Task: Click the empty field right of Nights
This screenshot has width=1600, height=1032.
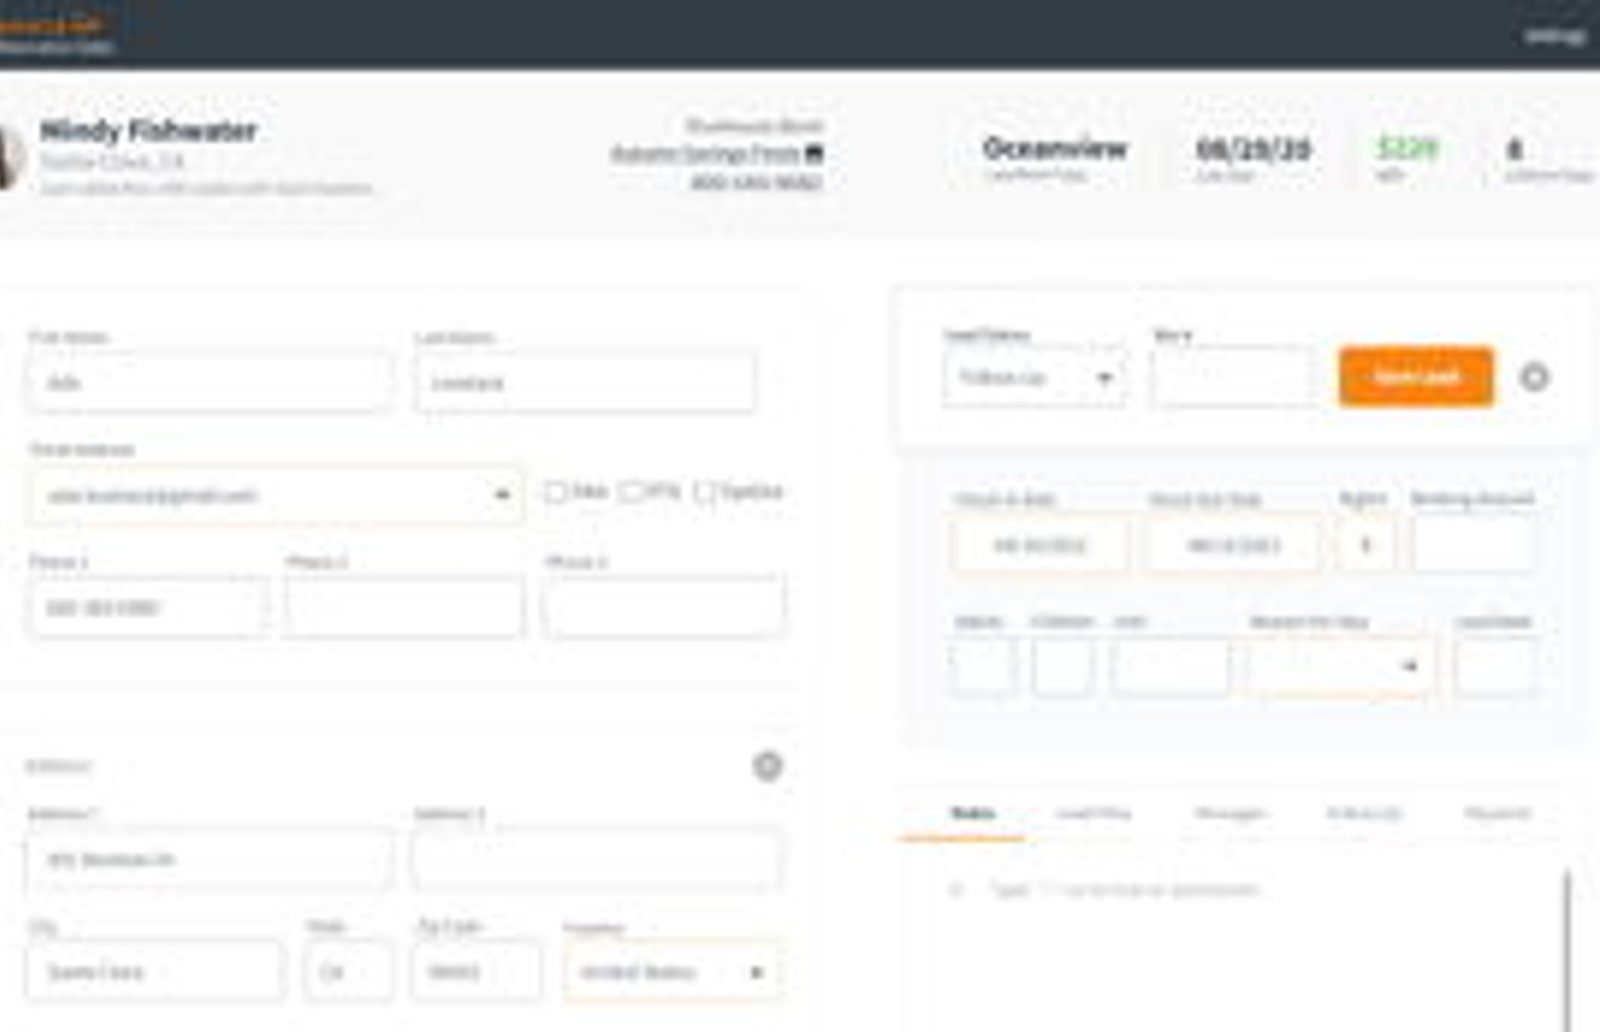Action: click(1473, 545)
